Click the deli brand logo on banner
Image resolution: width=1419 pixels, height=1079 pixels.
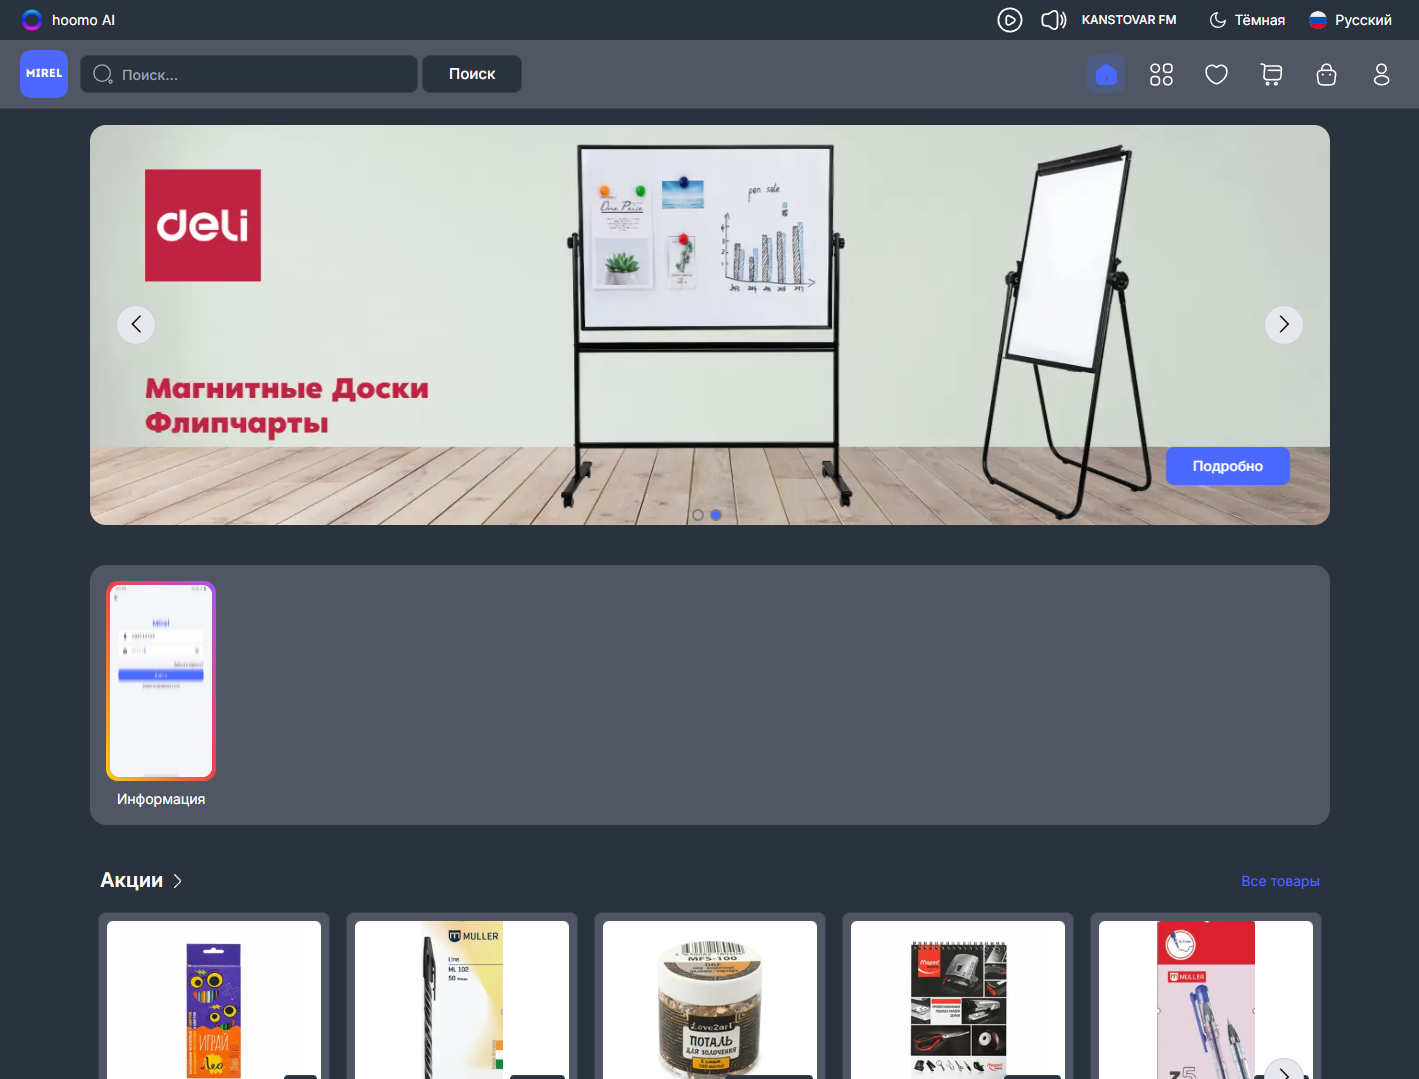click(203, 225)
